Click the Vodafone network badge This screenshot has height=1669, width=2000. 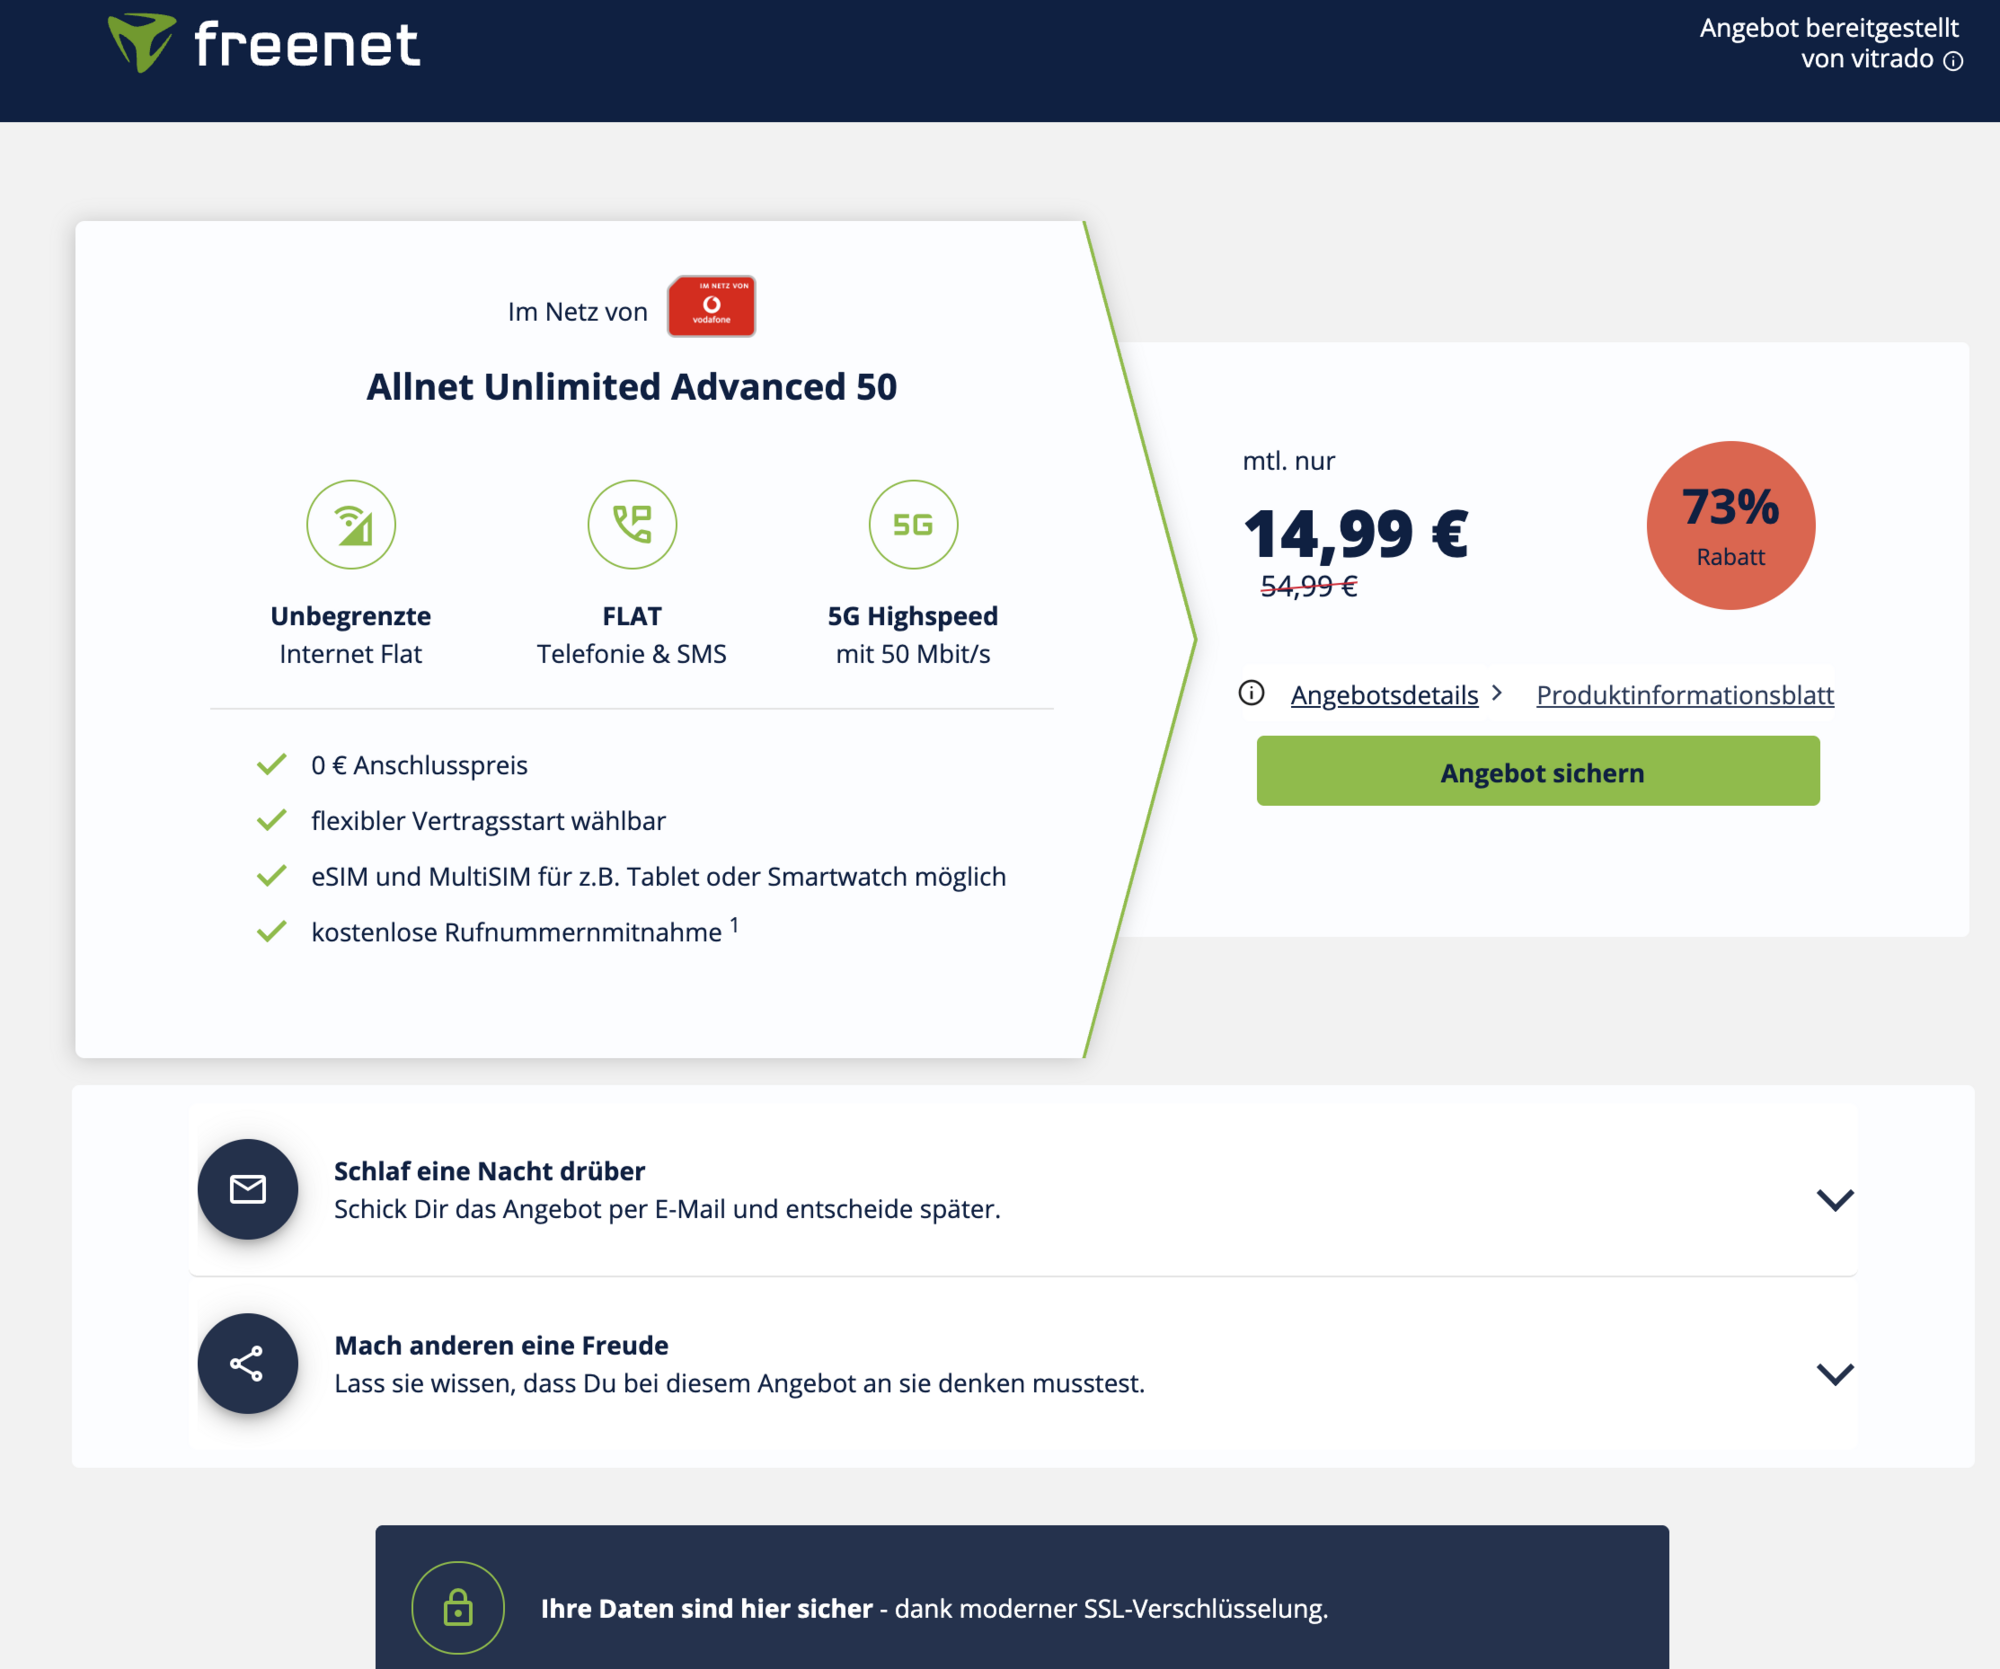[x=711, y=307]
